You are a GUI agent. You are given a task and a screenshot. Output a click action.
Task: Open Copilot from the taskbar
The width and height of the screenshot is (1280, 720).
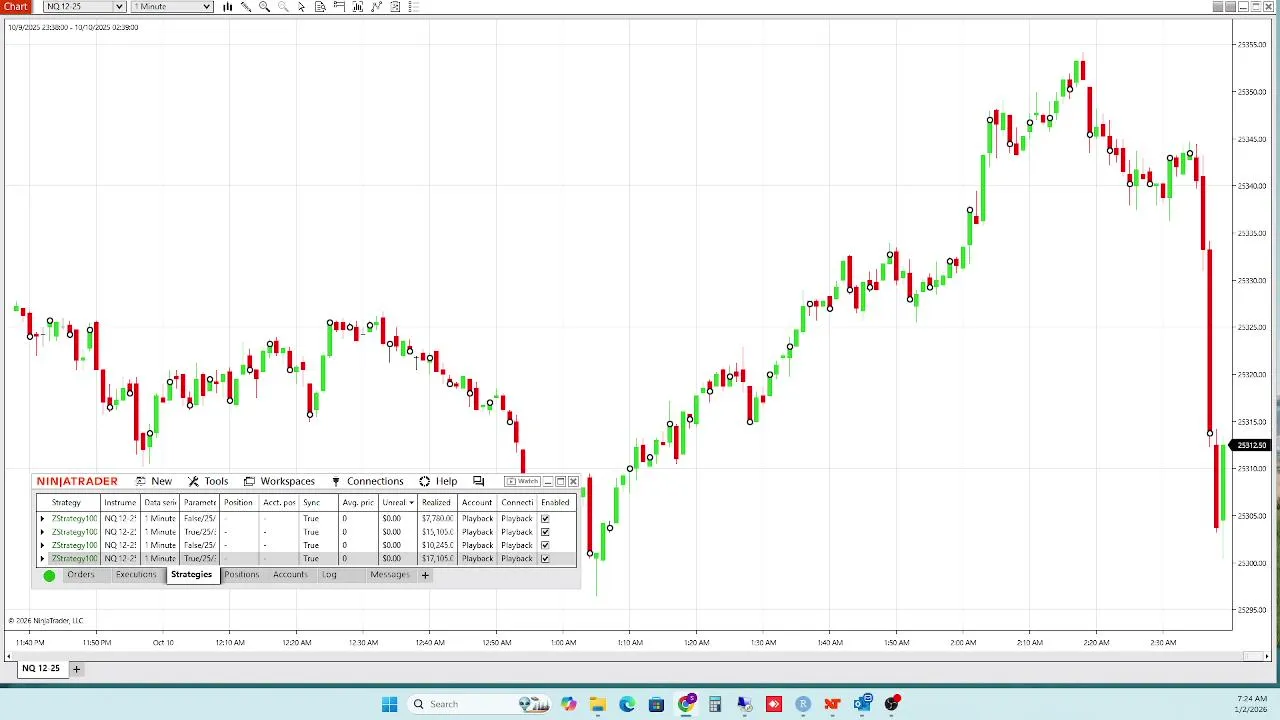[x=569, y=704]
